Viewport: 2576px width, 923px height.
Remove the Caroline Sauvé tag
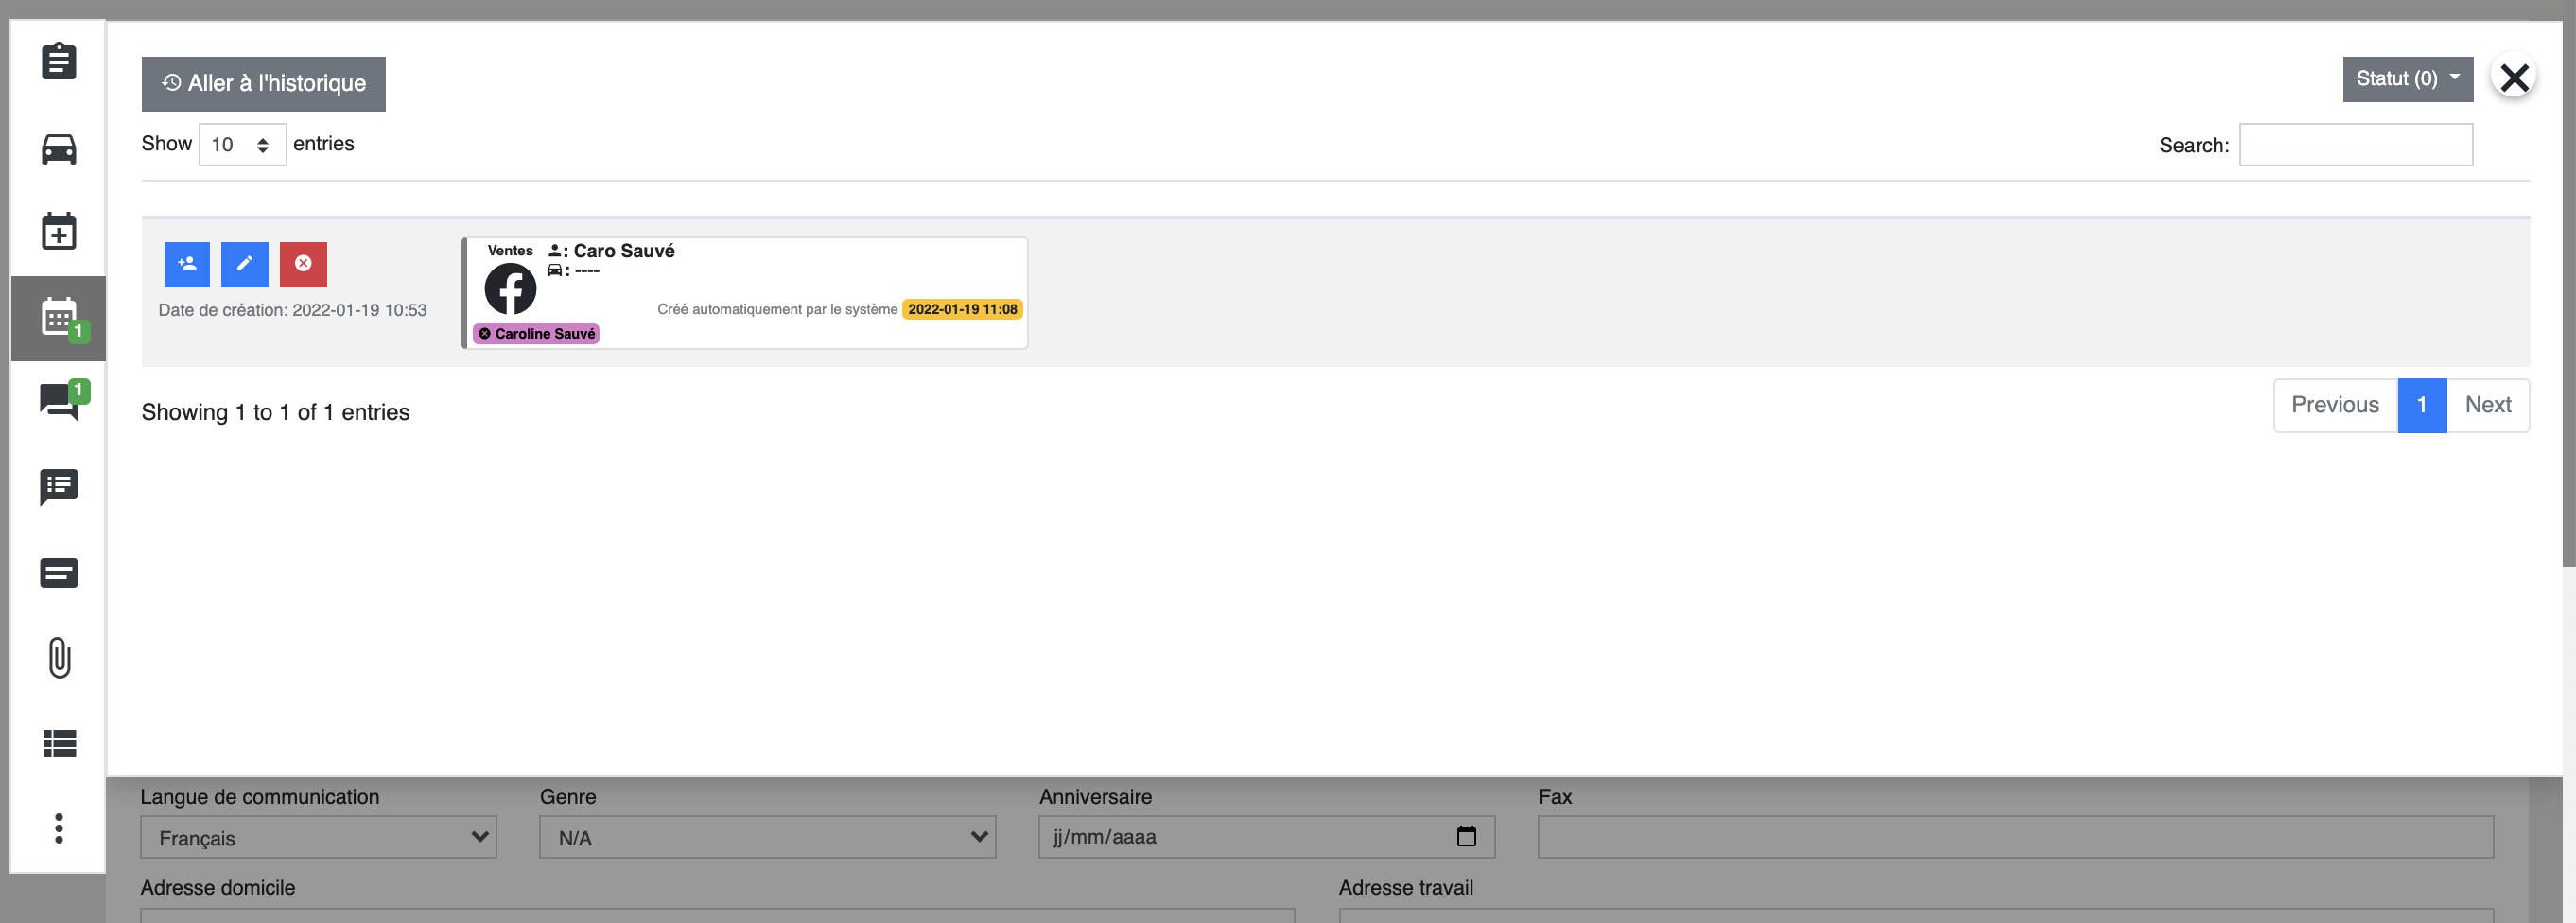point(485,334)
